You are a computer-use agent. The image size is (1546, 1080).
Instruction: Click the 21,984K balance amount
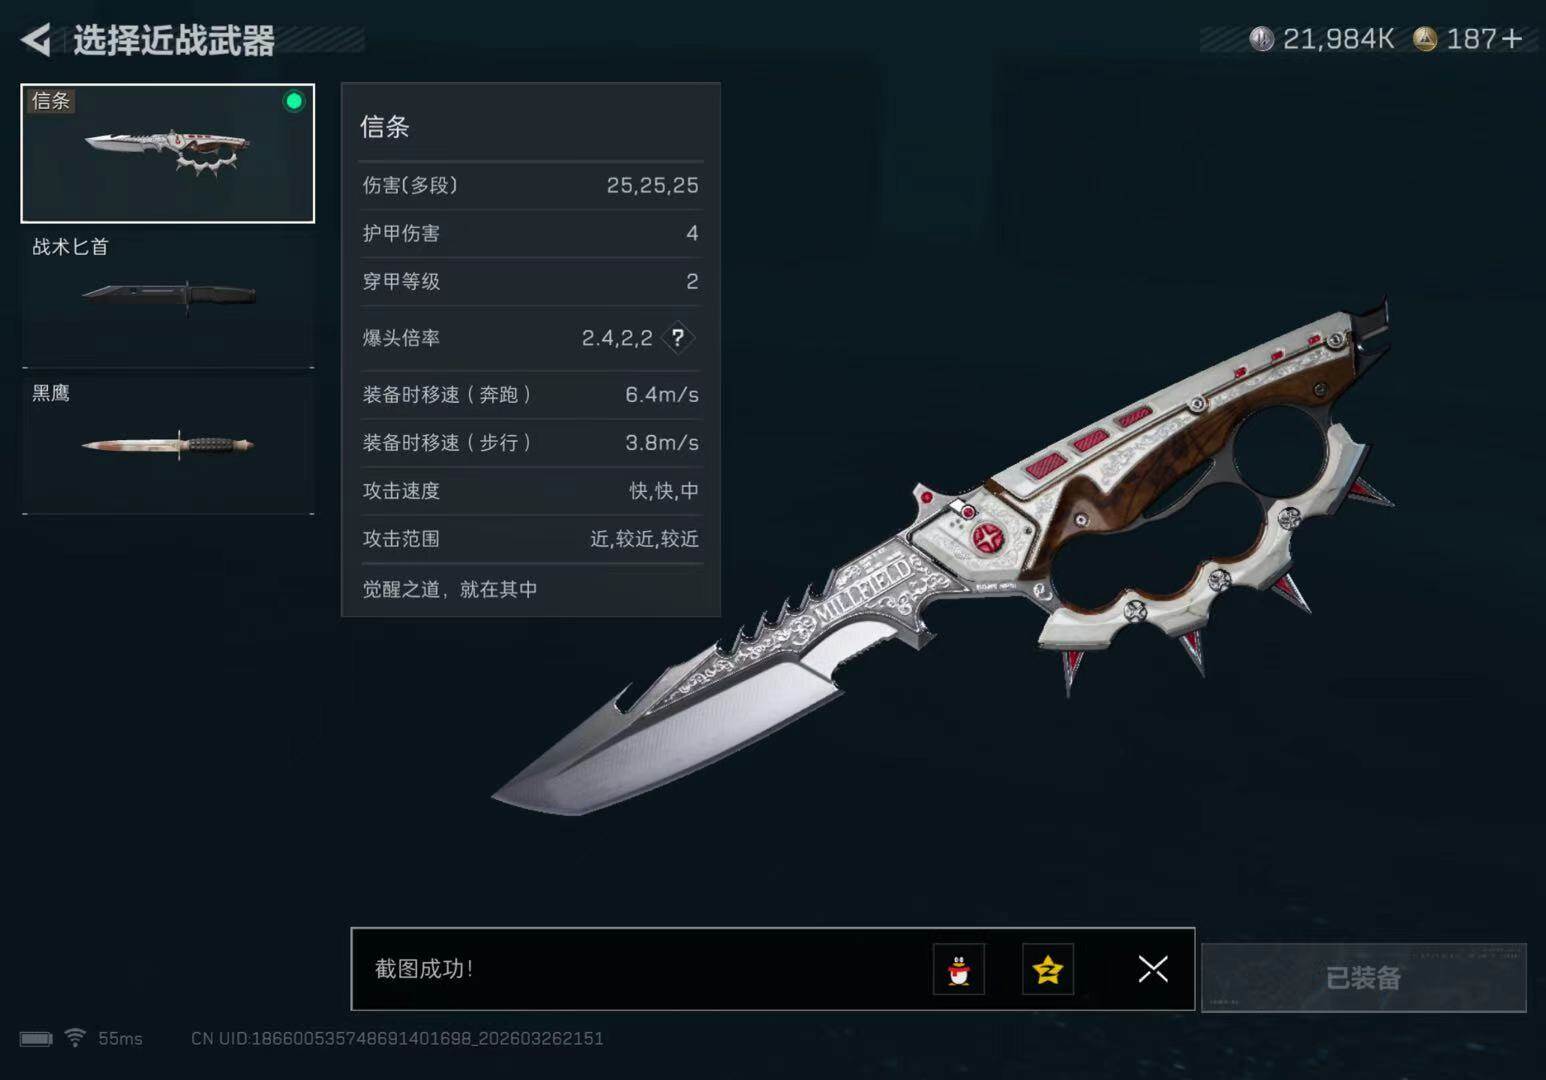coord(1338,39)
